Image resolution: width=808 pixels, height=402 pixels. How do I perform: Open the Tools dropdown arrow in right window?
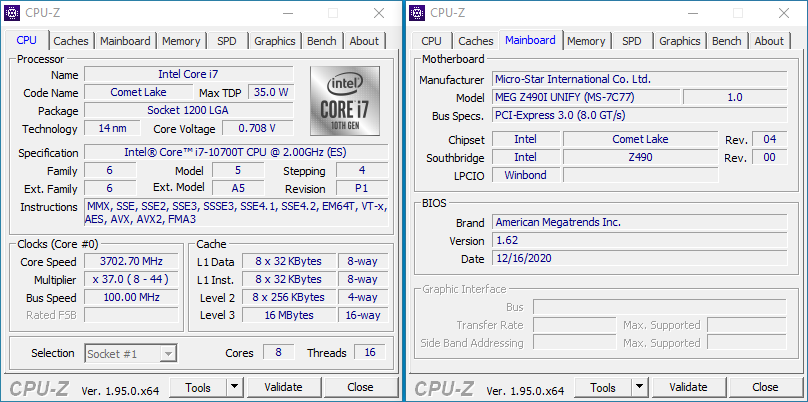[639, 387]
